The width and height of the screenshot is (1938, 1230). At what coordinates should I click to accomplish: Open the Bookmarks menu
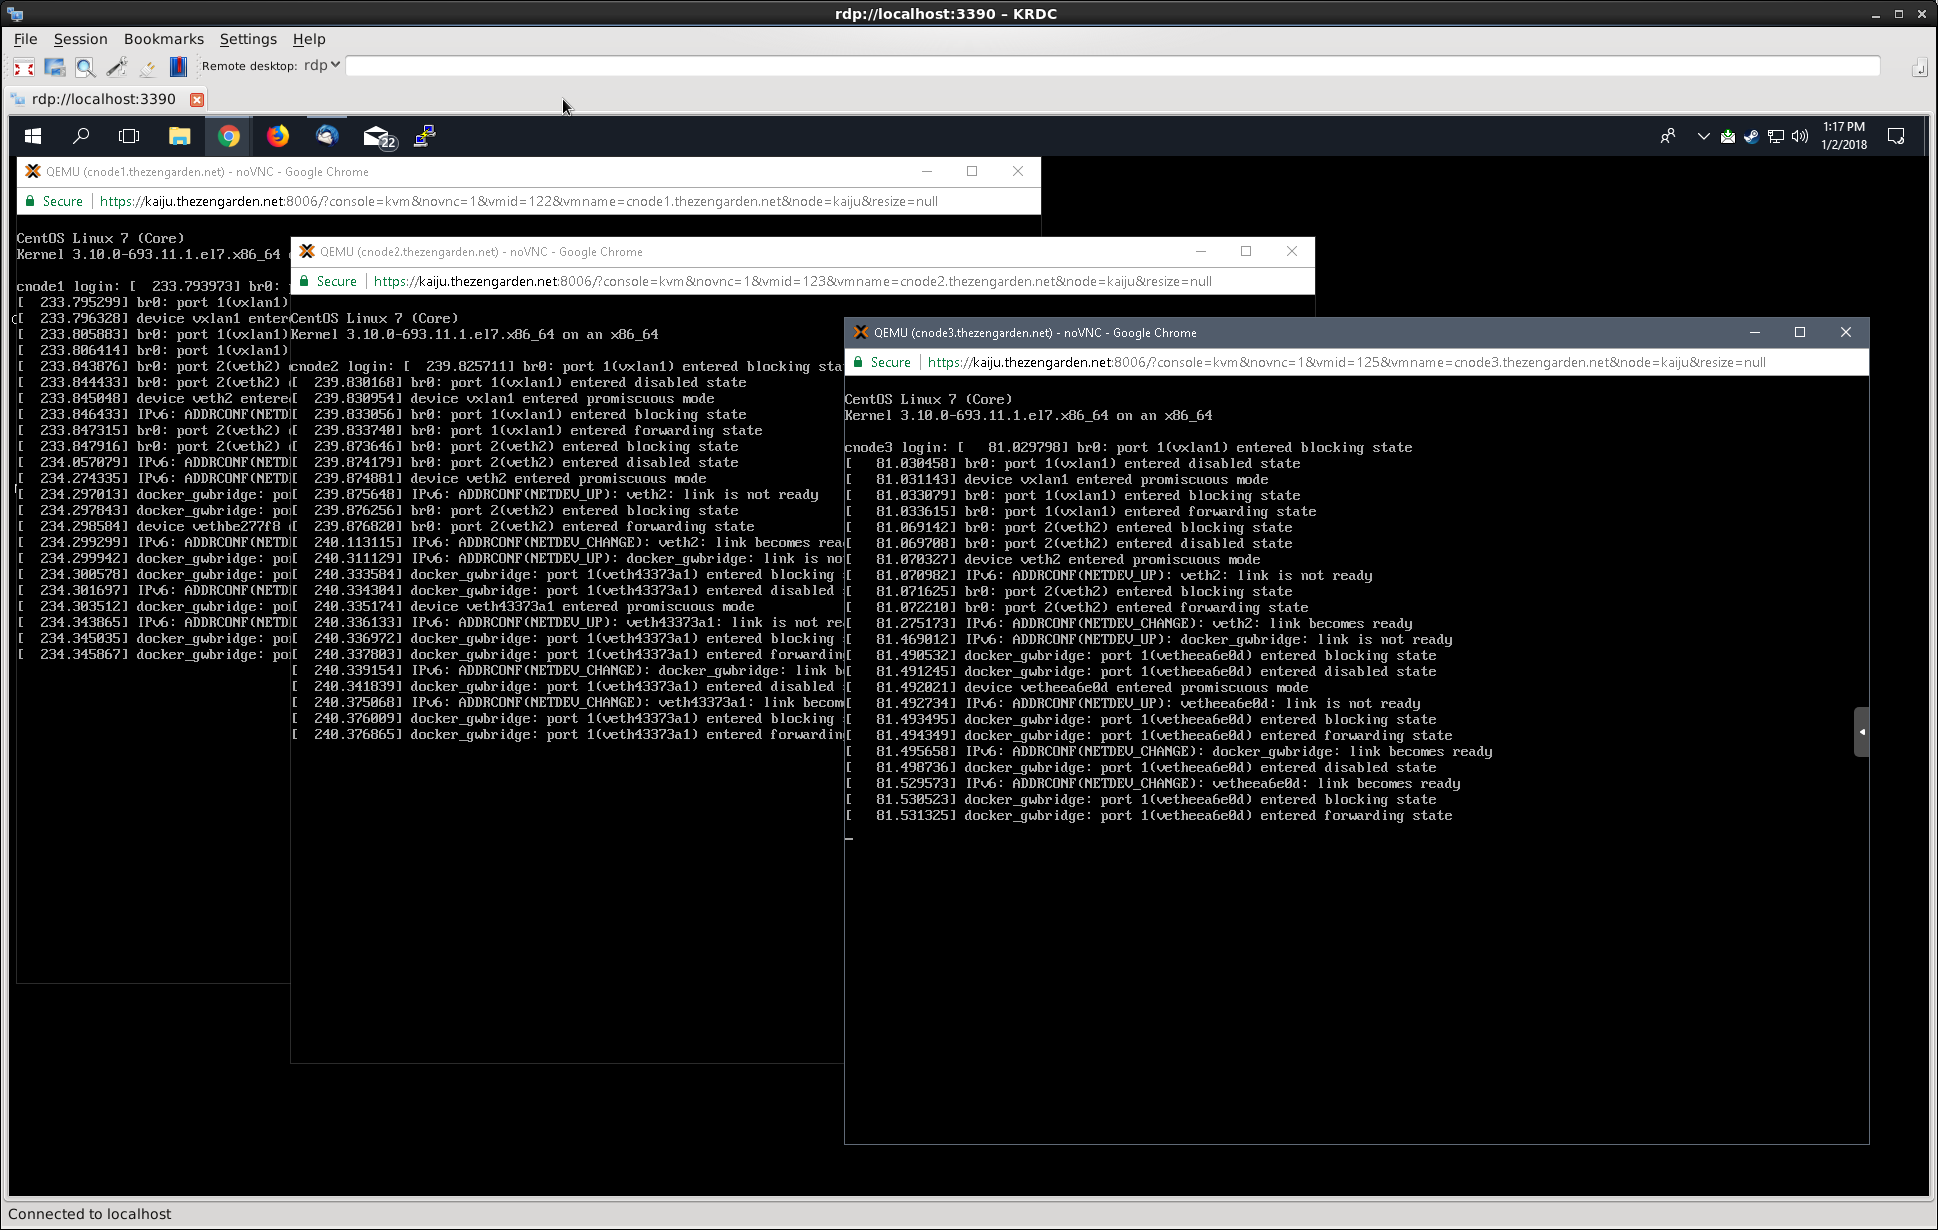(x=164, y=39)
